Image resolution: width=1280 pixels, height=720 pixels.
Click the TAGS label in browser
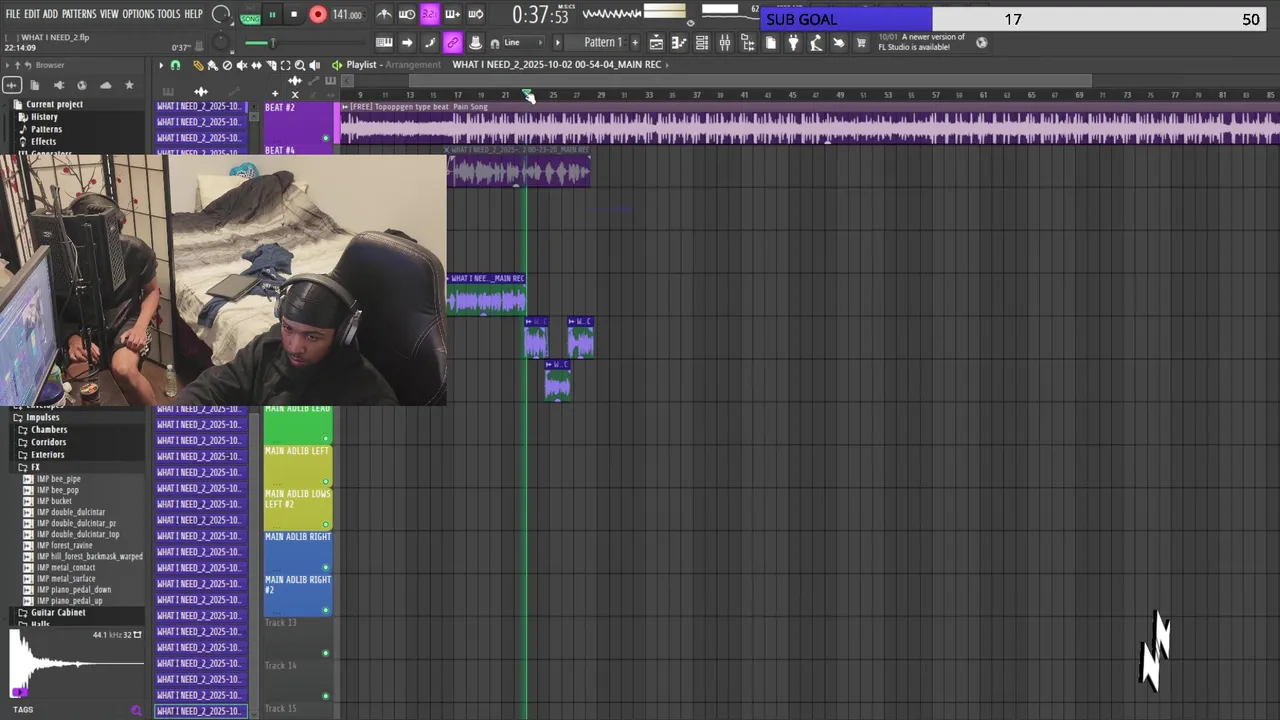(x=23, y=710)
